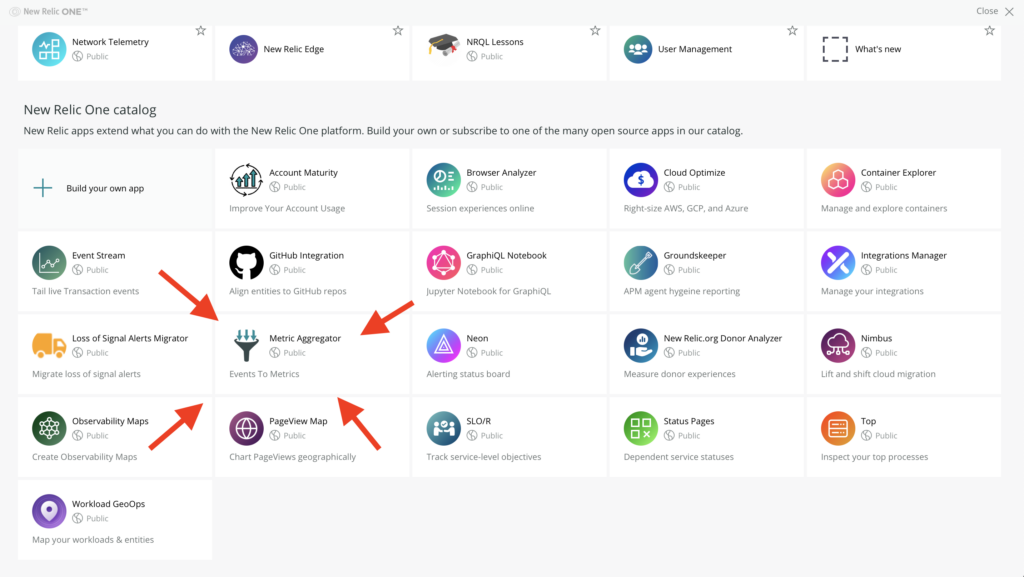Click the Event Stream app icon
The width and height of the screenshot is (1024, 577).
[49, 262]
